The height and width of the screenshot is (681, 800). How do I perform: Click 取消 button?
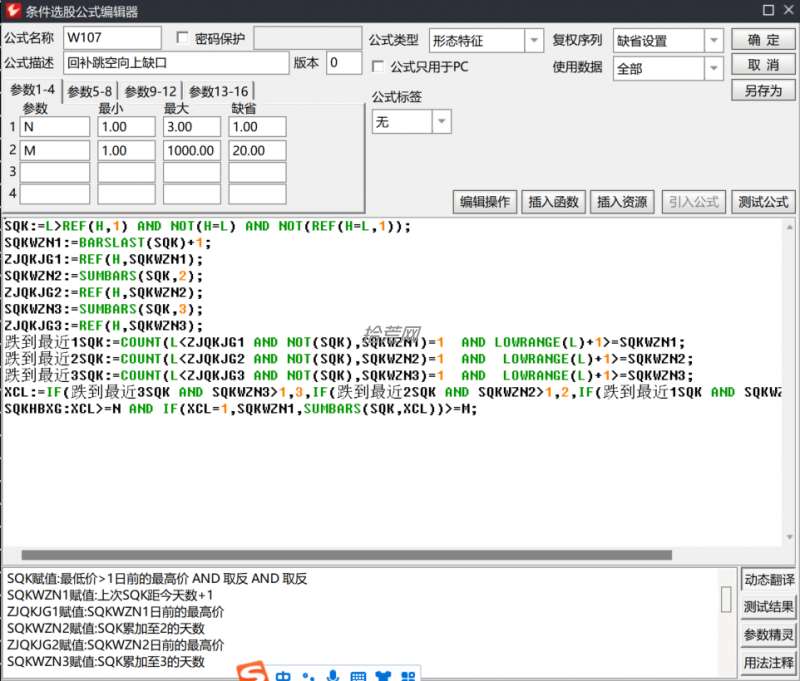763,65
